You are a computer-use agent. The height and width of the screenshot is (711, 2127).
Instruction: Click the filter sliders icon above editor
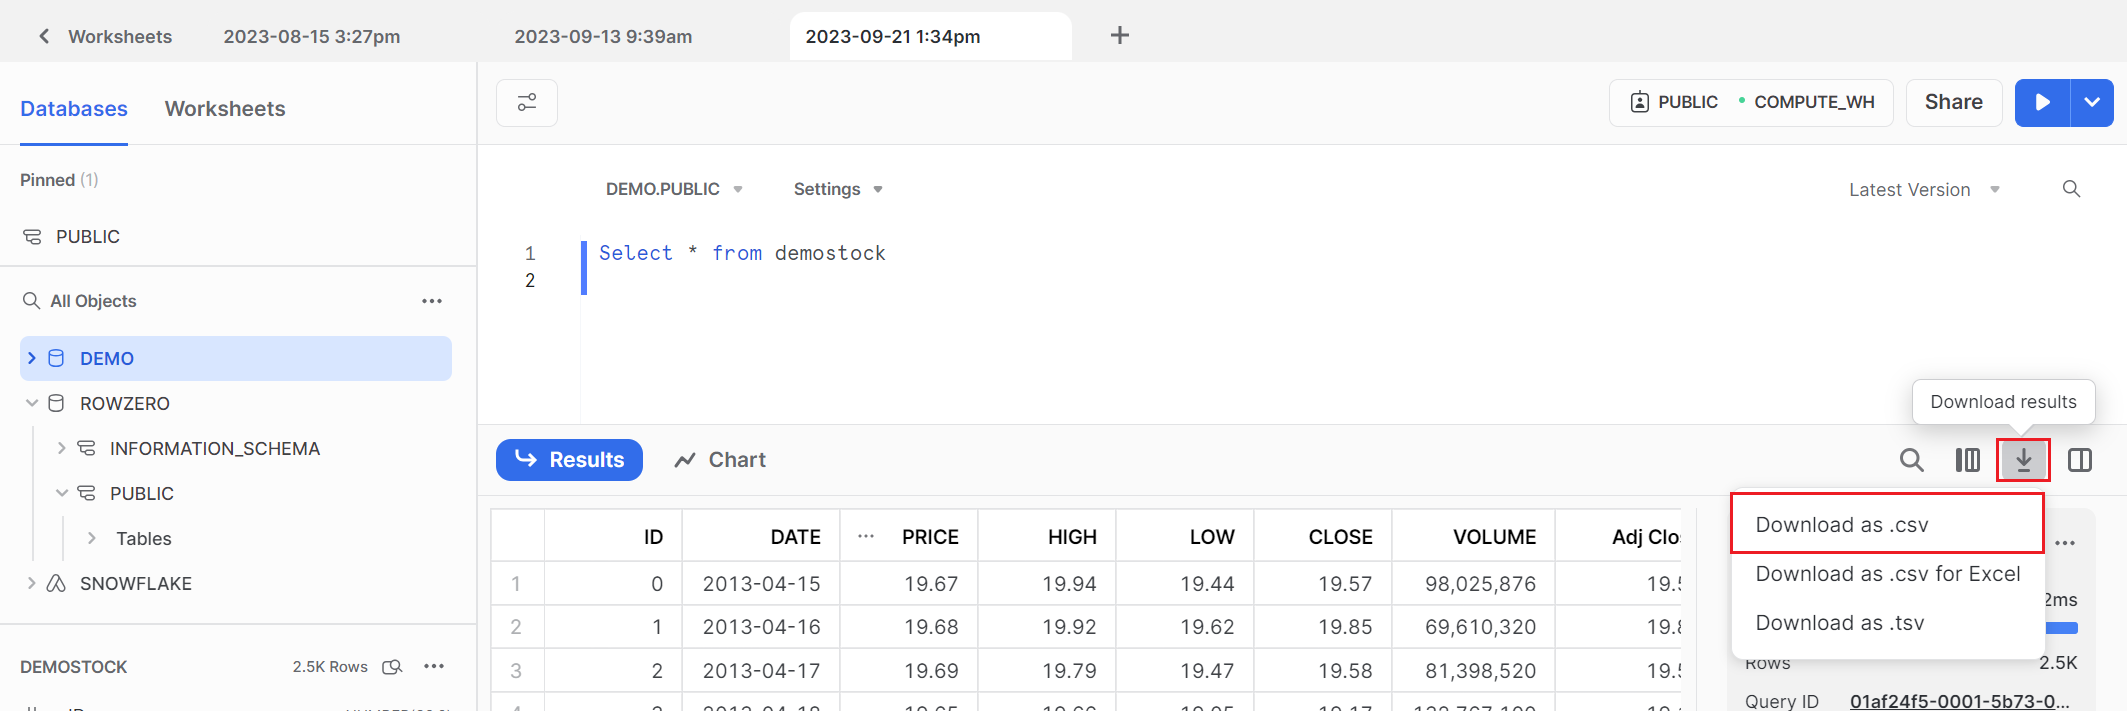(527, 103)
